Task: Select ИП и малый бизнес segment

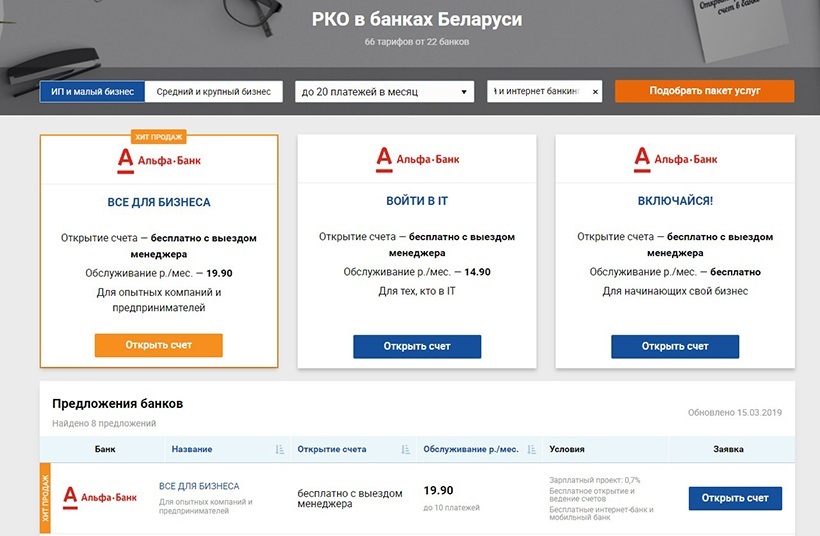Action: pos(93,92)
